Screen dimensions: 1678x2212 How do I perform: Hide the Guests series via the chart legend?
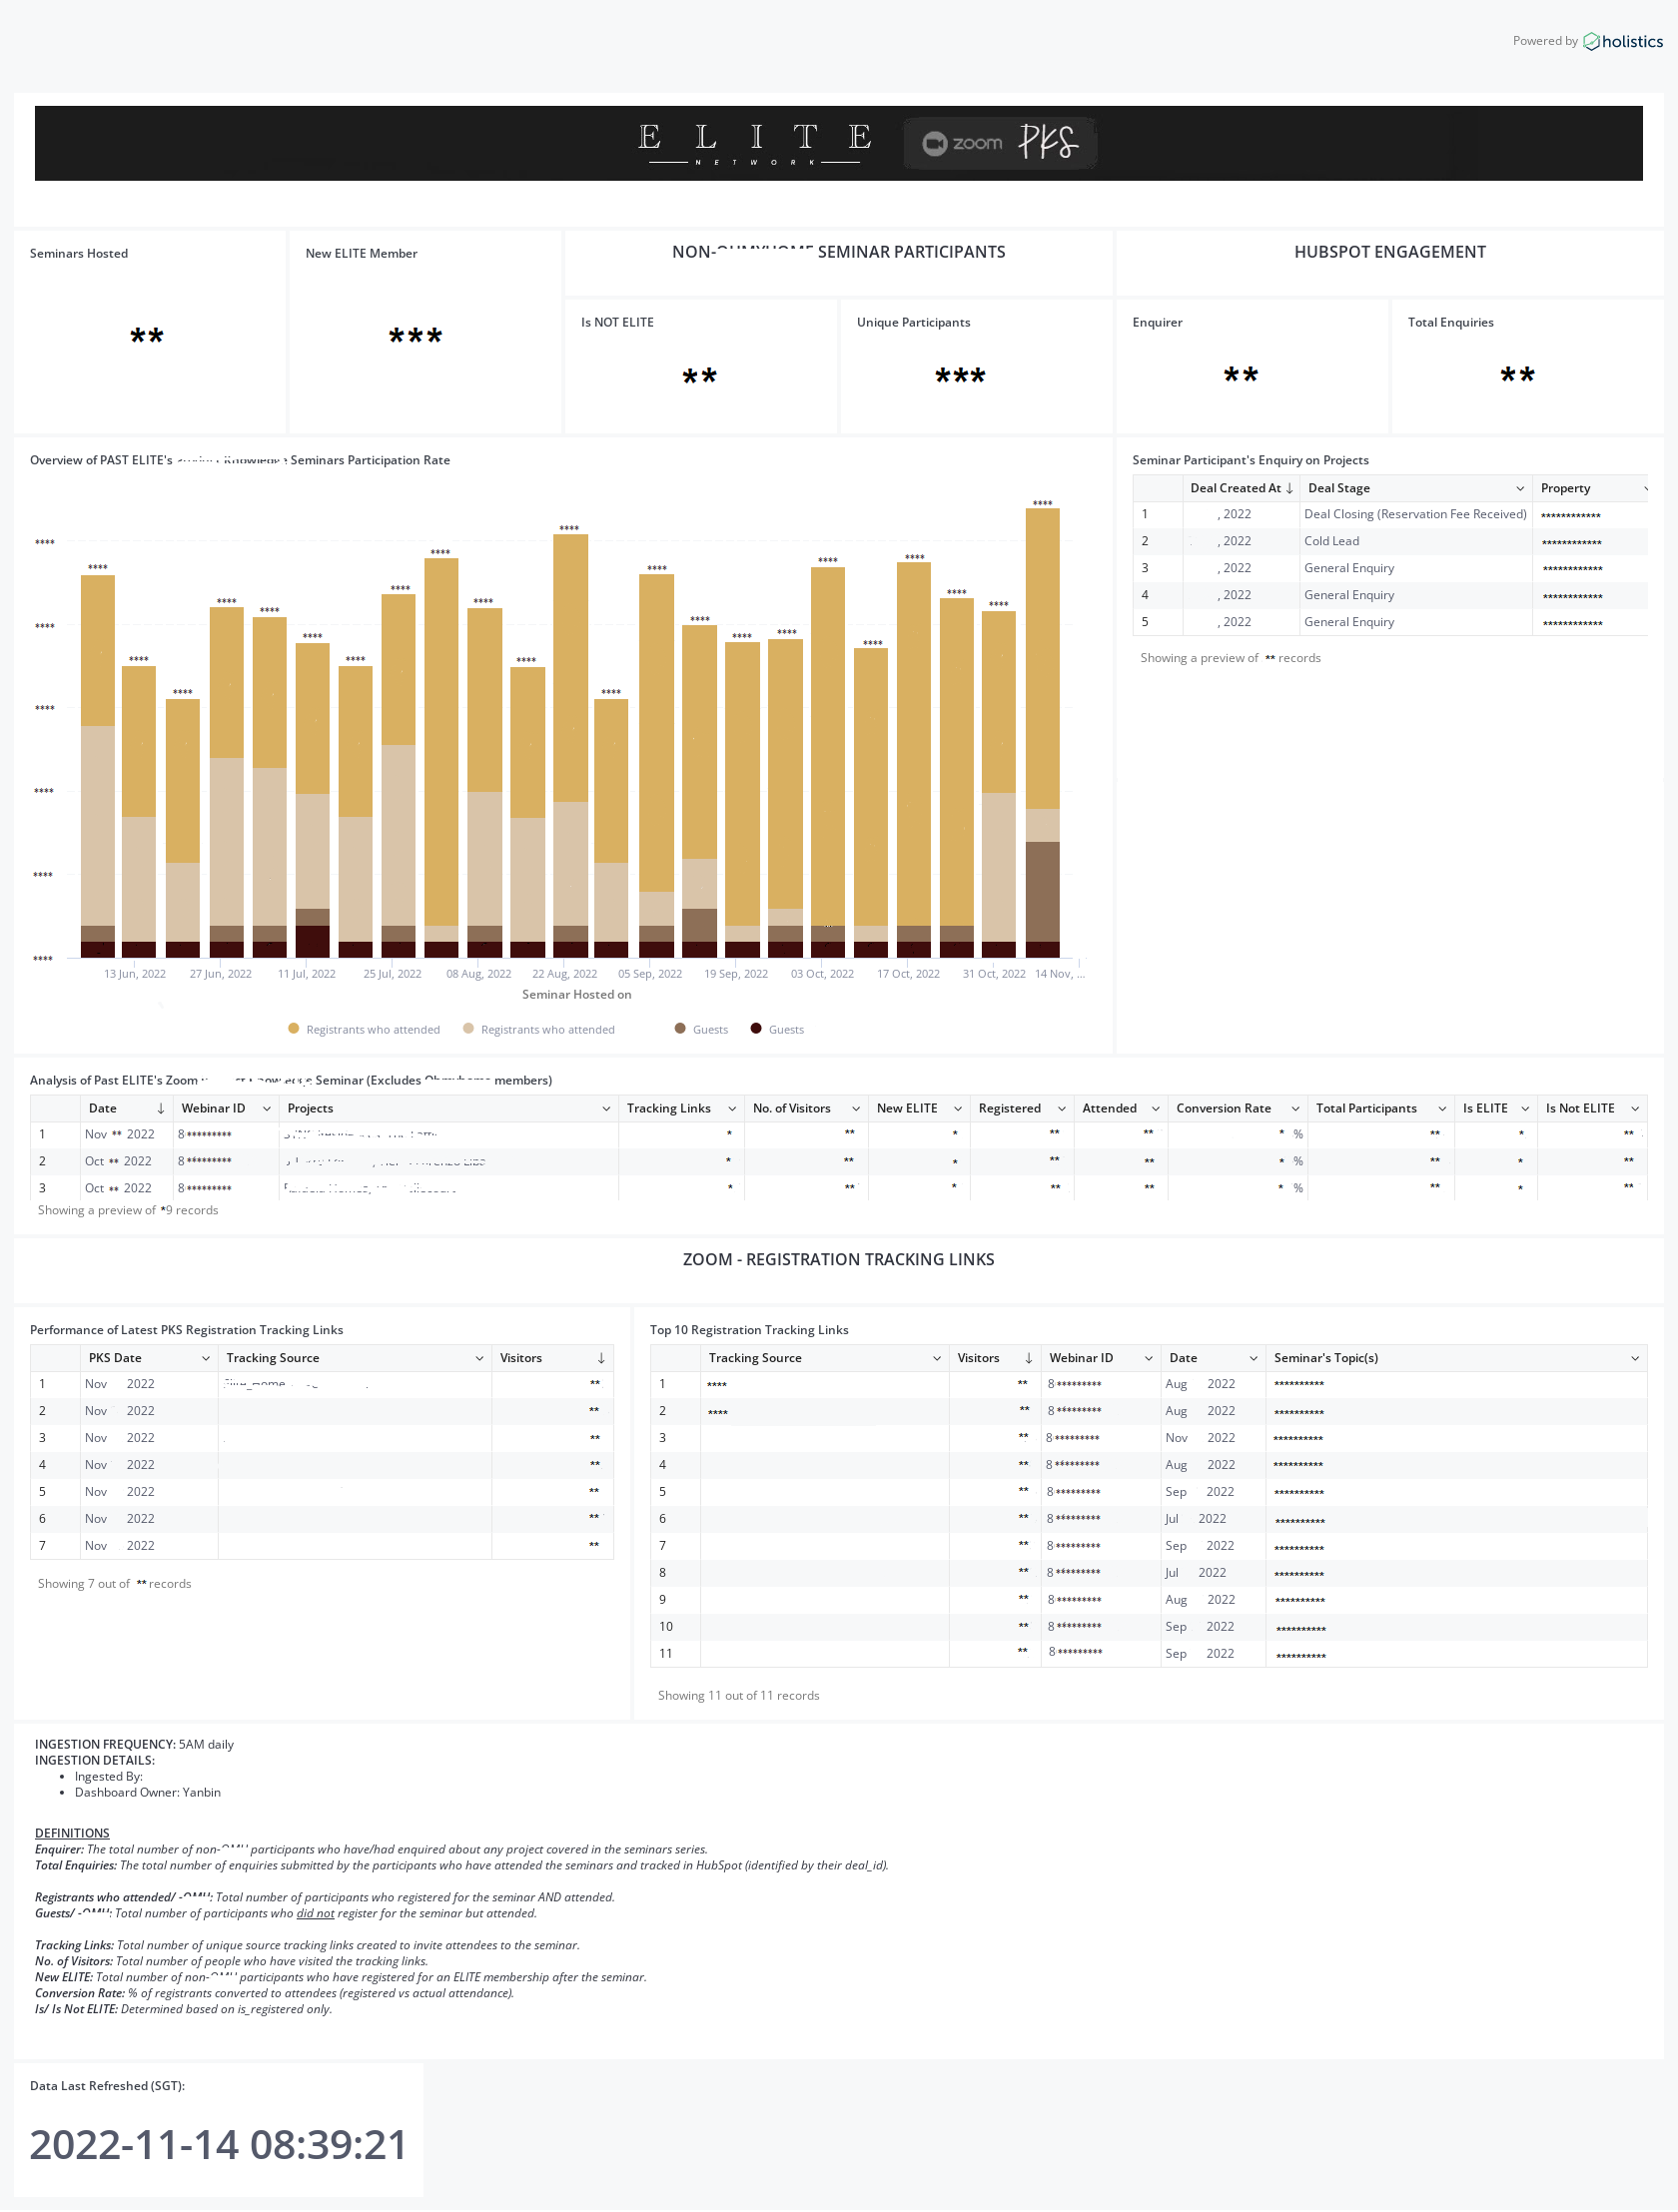pos(711,1029)
